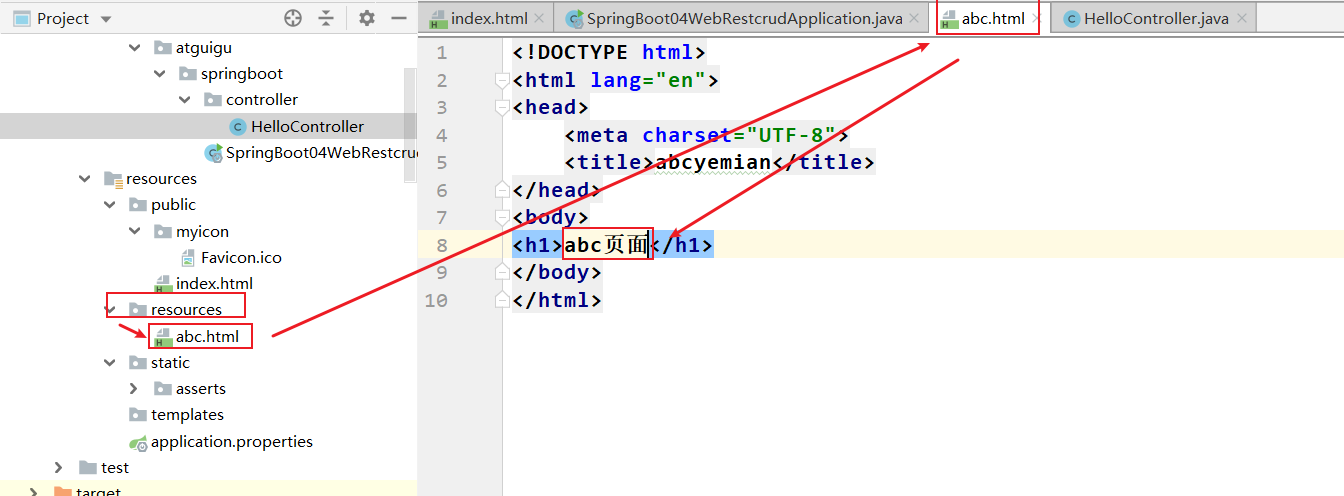Click line number 8 in gutter
This screenshot has height=496, width=1344.
click(442, 245)
